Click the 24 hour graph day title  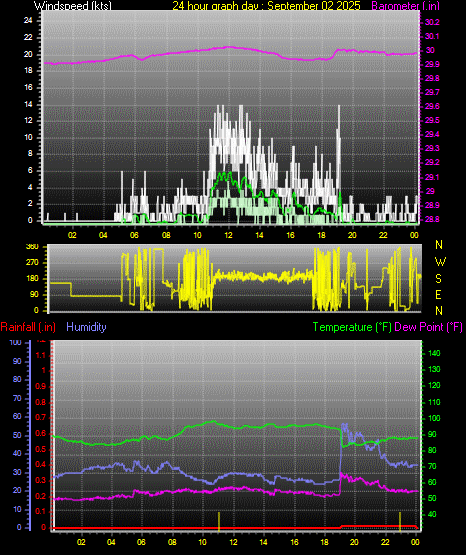pyautogui.click(x=266, y=5)
